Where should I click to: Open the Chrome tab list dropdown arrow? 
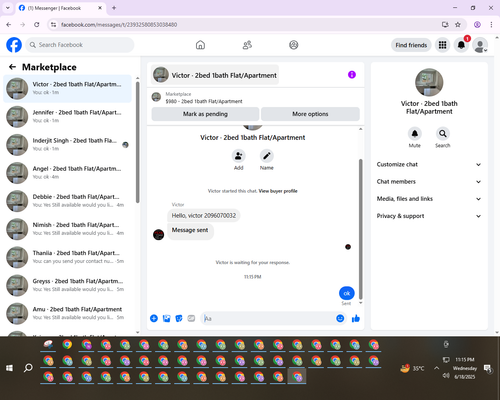tap(8, 8)
